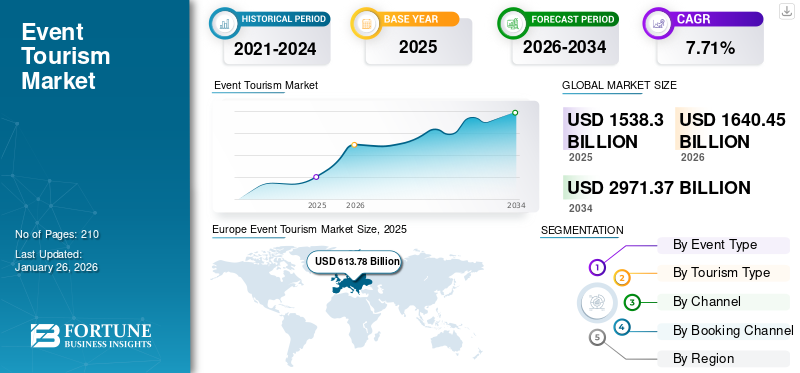This screenshot has height=373, width=800.
Task: Select the By Event Type segment
Action: (x=723, y=245)
